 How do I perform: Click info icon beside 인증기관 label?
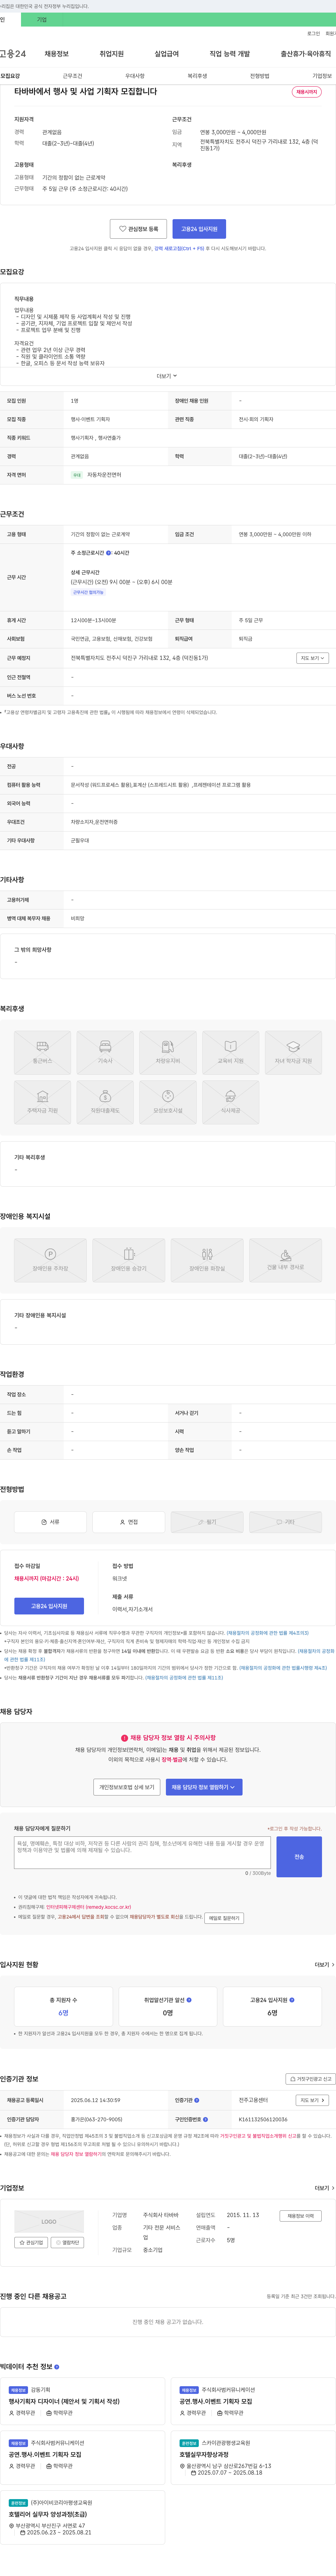pos(197,2100)
